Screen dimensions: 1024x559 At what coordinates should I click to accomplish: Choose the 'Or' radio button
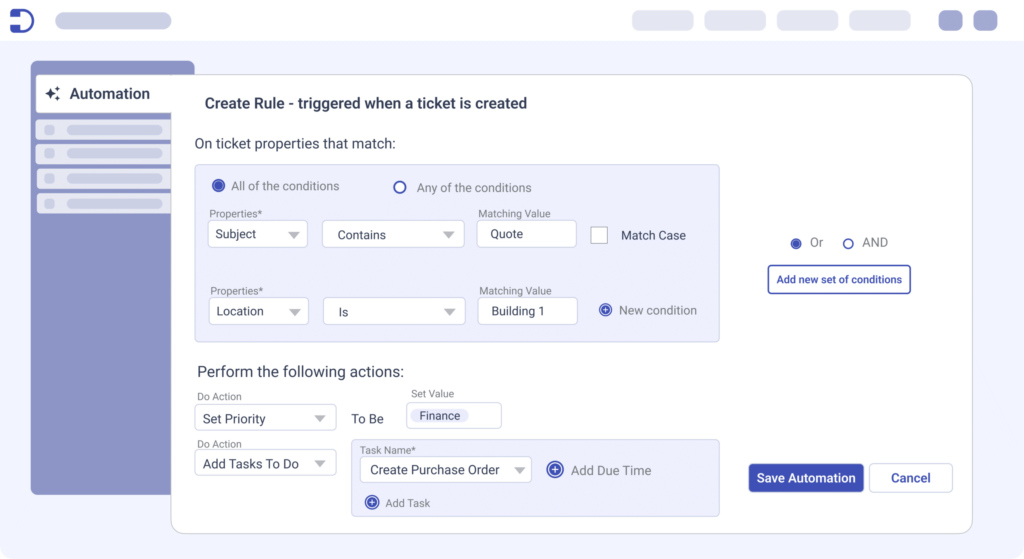[x=796, y=243]
